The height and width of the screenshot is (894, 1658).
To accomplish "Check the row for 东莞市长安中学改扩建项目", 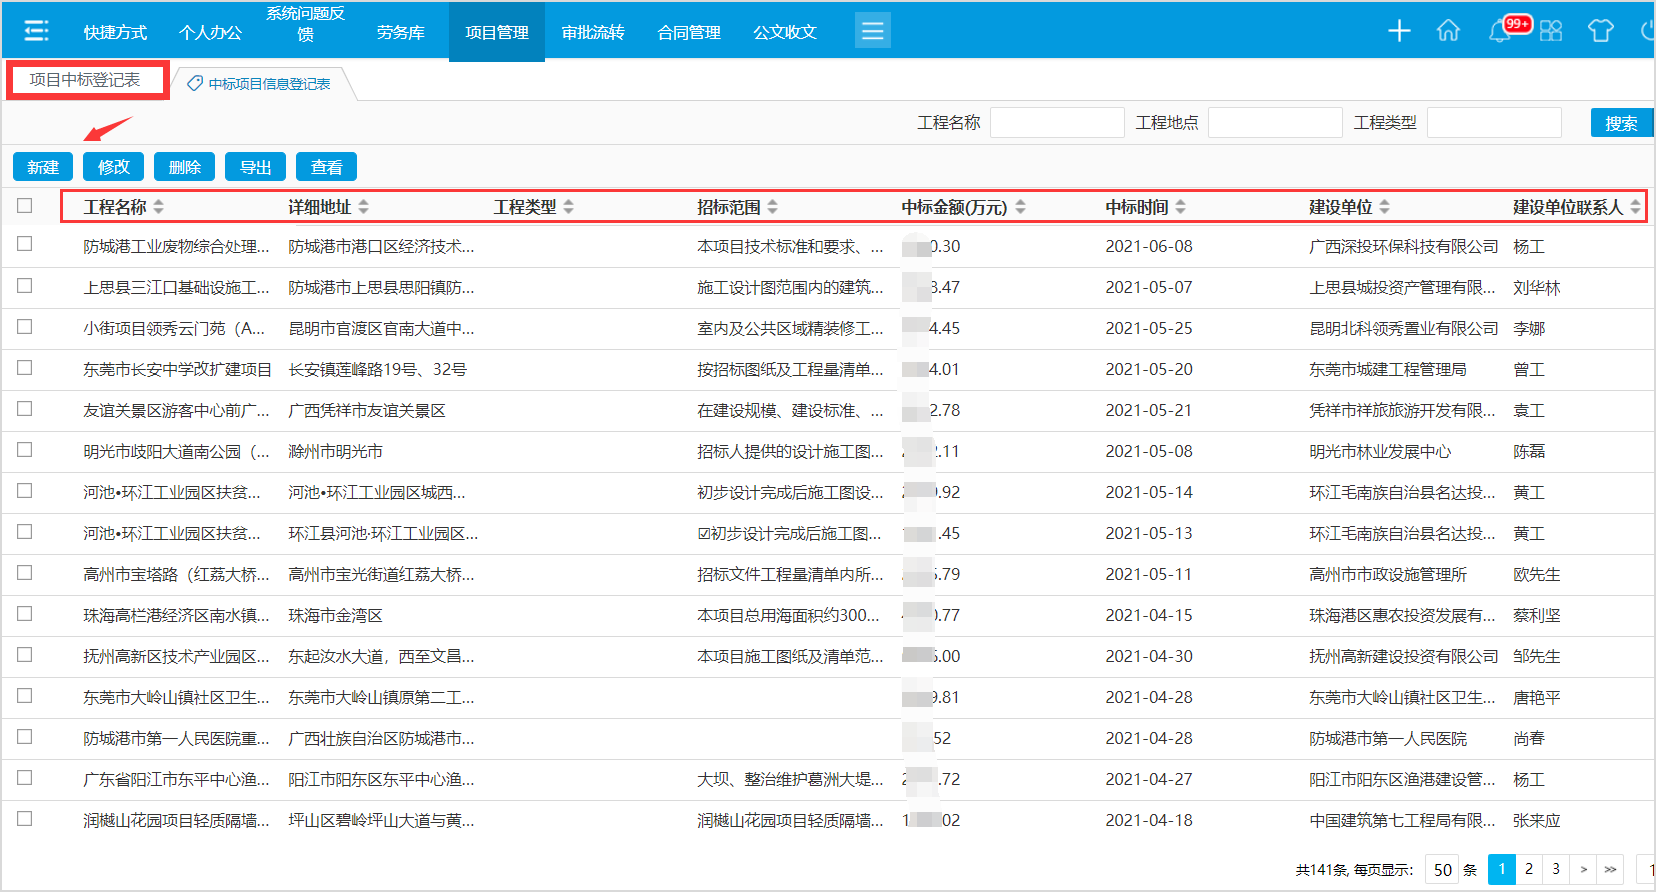I will (x=25, y=368).
